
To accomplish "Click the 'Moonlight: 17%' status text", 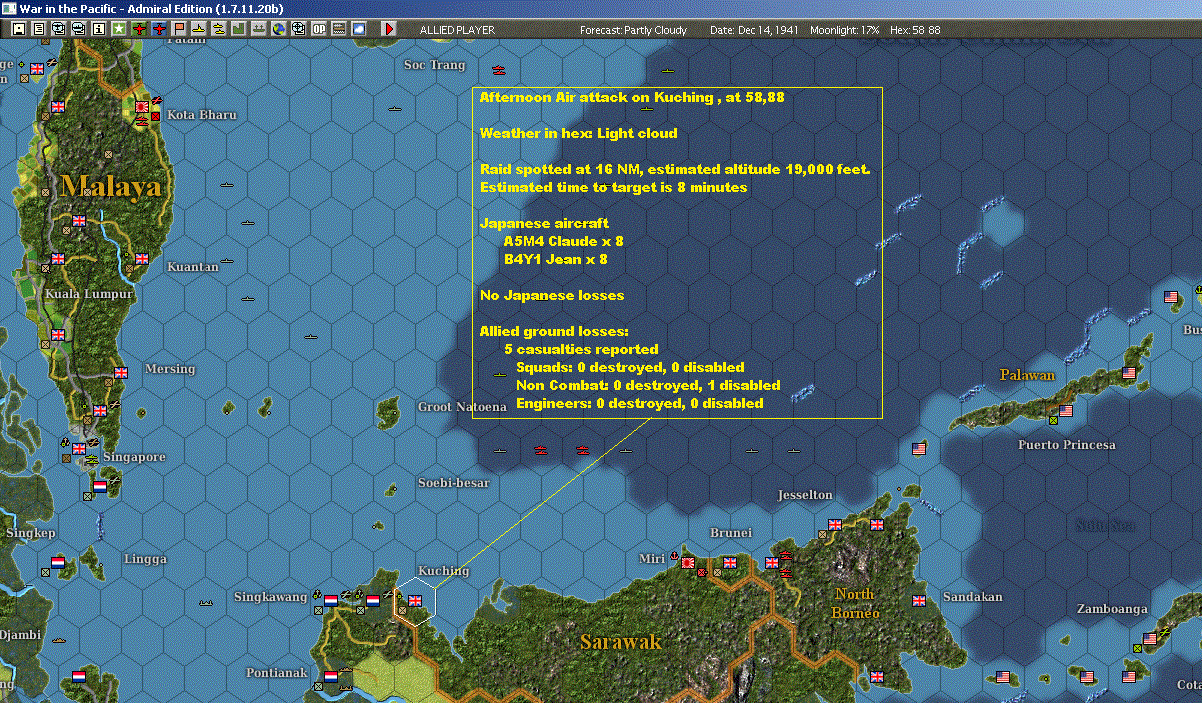I will (x=845, y=30).
